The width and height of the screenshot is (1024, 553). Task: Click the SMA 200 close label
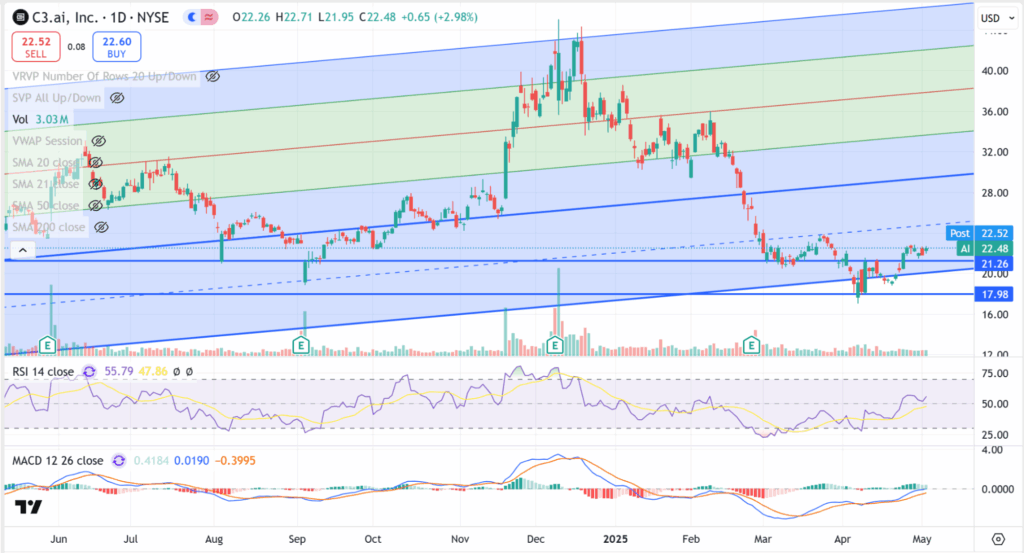49,227
